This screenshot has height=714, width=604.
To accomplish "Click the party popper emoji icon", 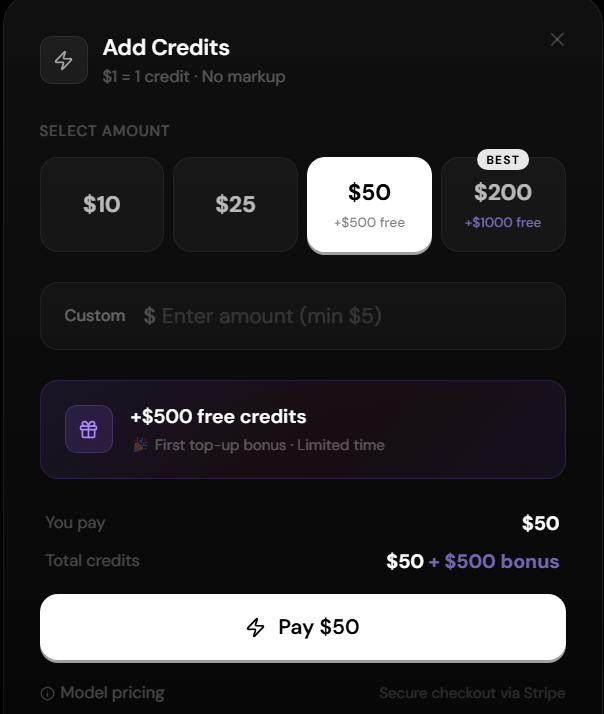I will tap(141, 444).
